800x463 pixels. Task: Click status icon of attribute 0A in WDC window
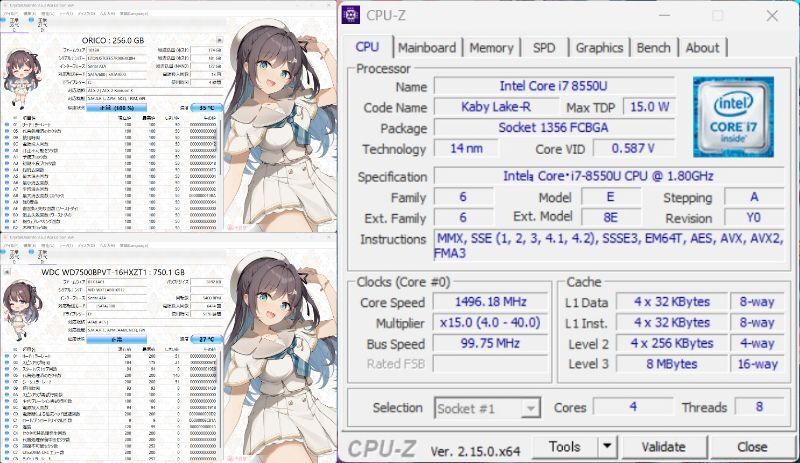7,395
